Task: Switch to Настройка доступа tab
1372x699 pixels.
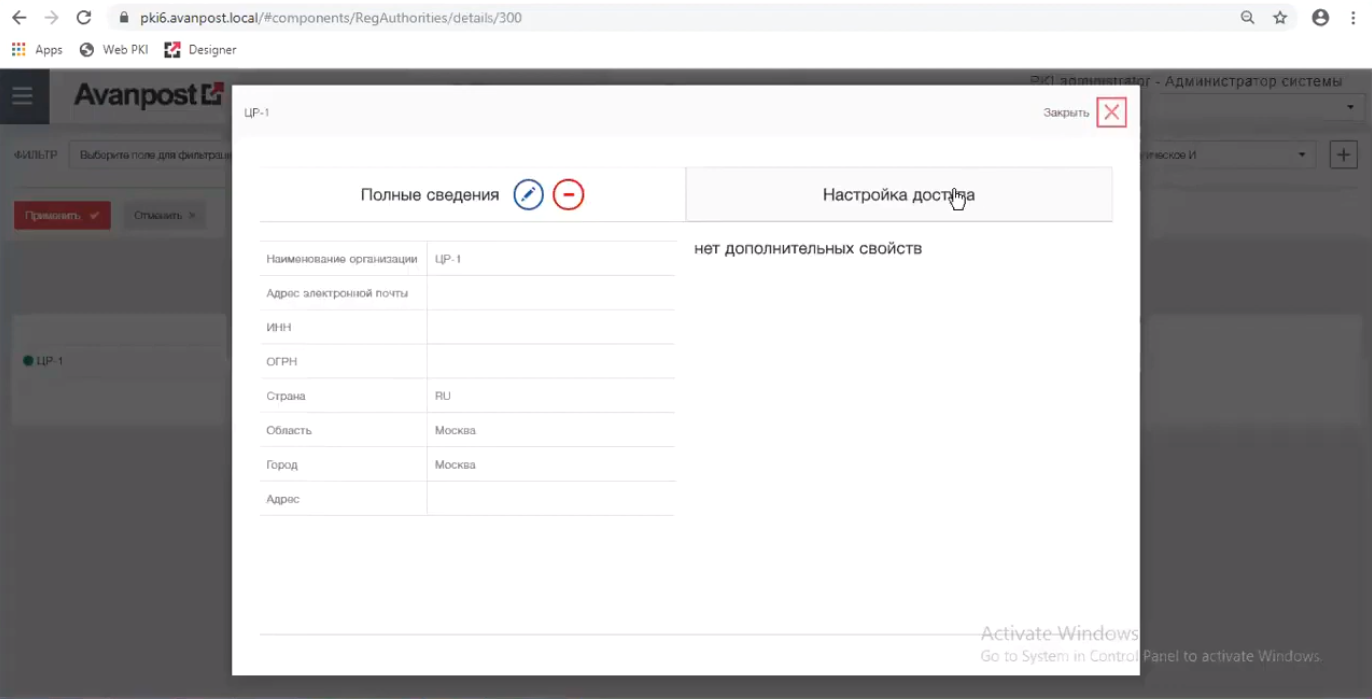Action: (x=899, y=194)
